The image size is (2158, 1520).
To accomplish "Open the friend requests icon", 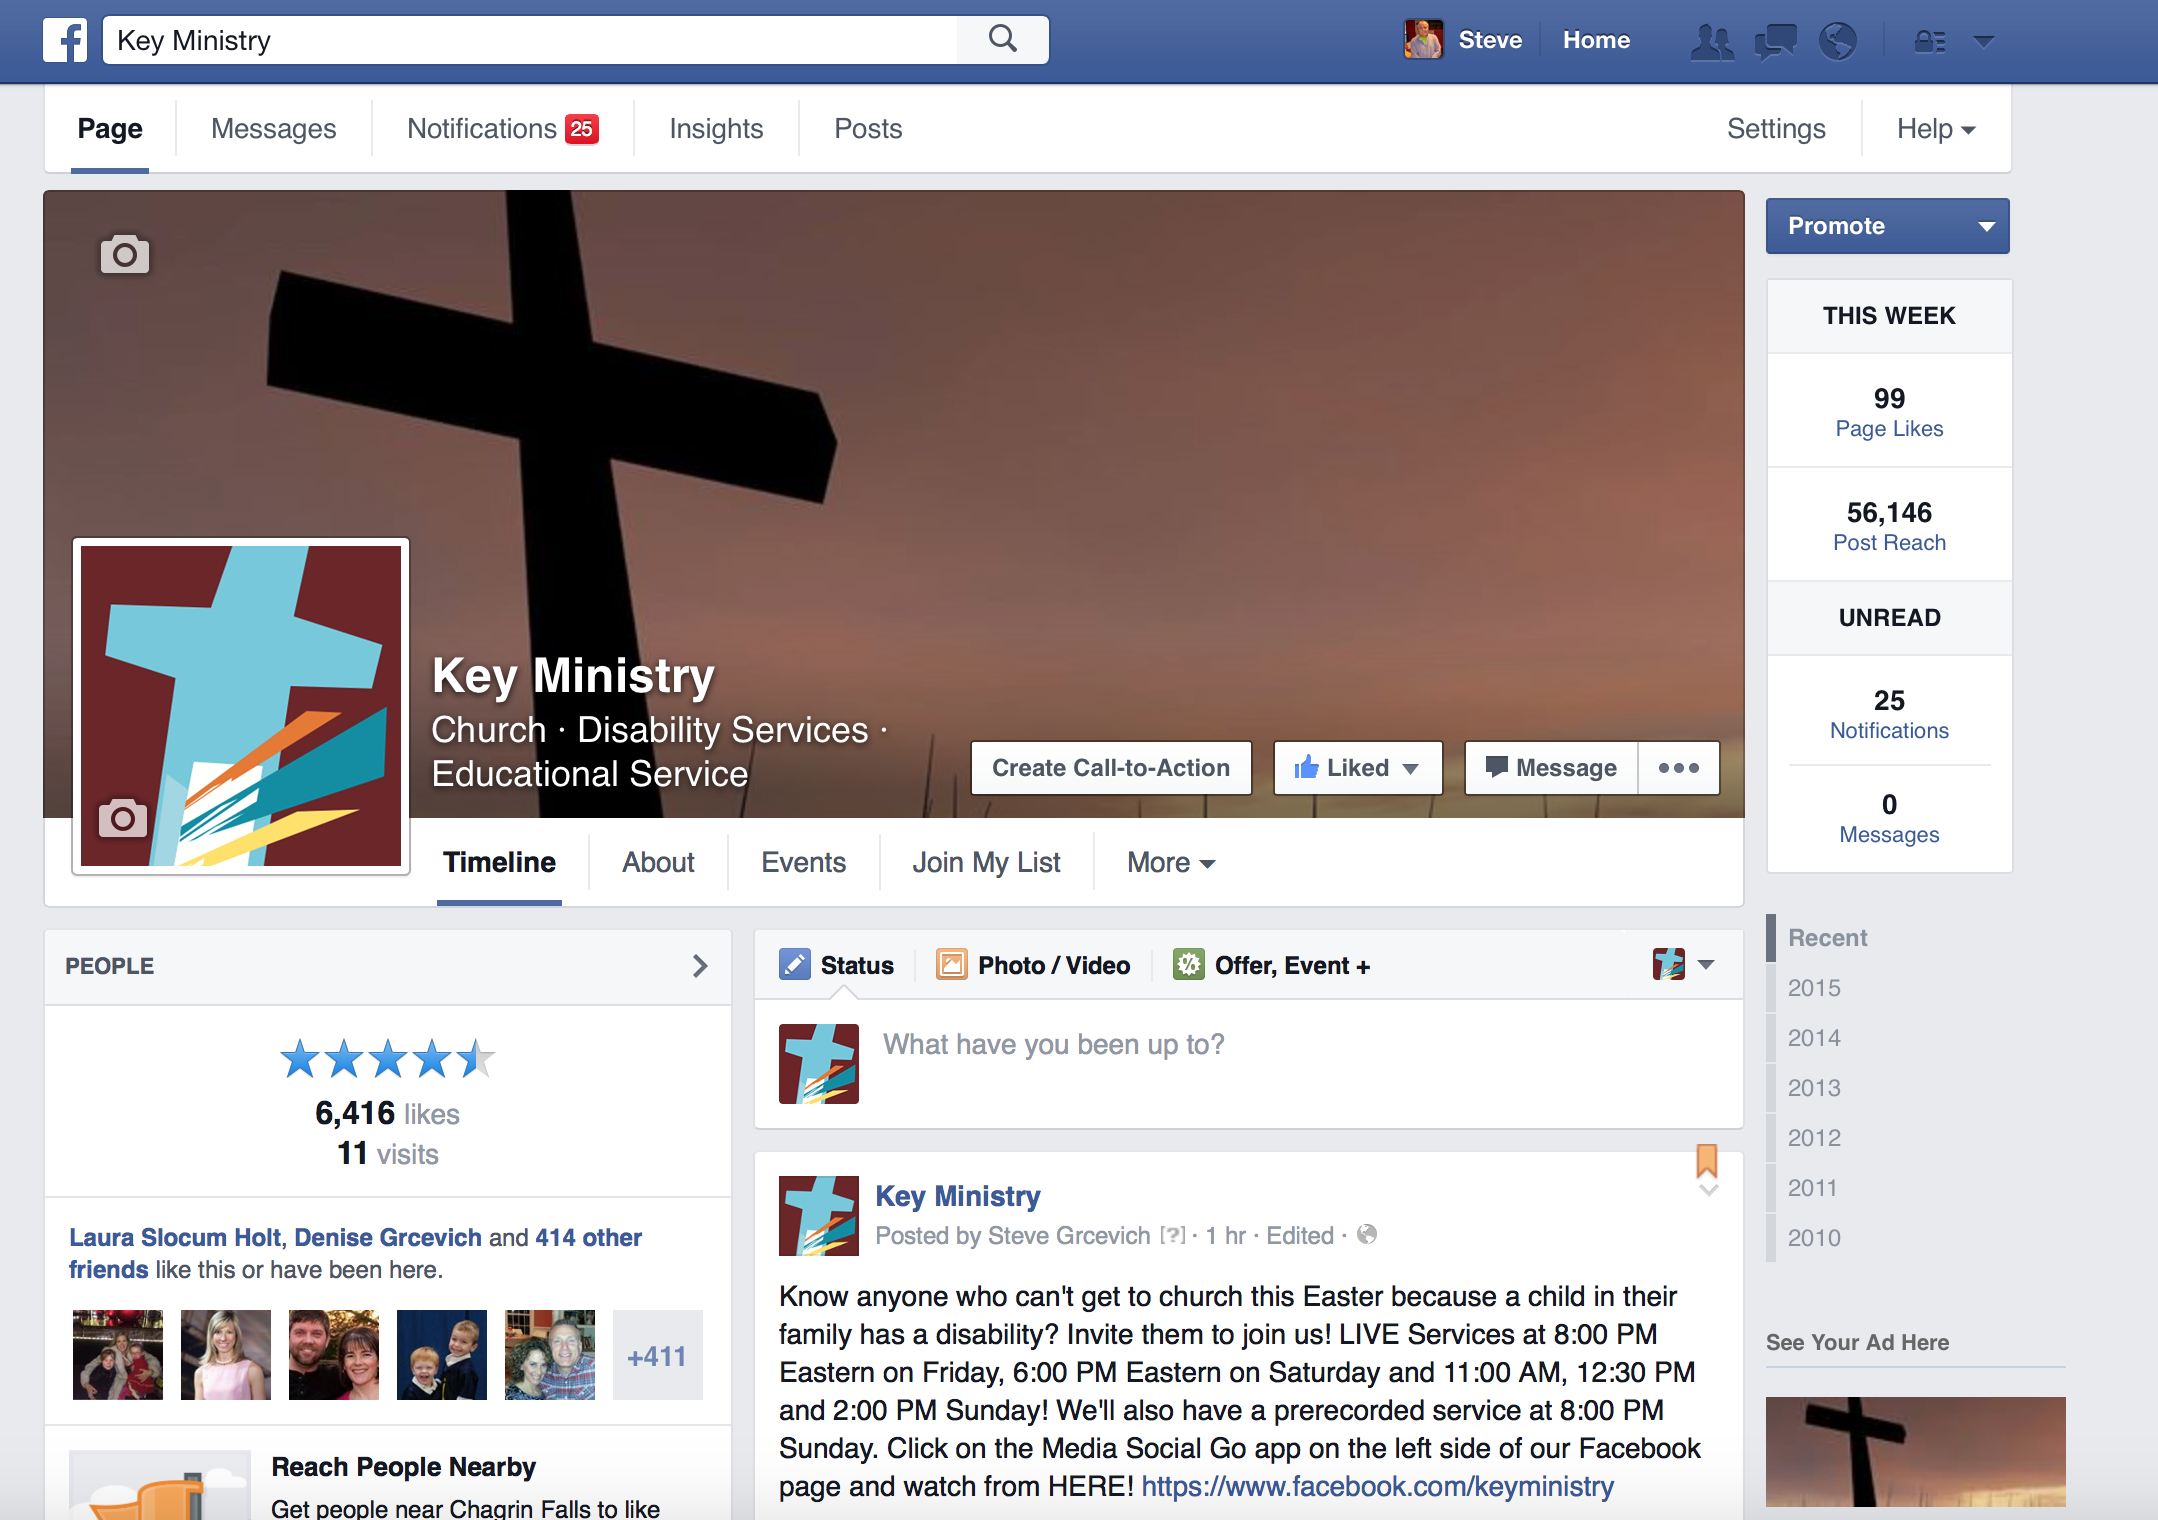I will pyautogui.click(x=1712, y=41).
